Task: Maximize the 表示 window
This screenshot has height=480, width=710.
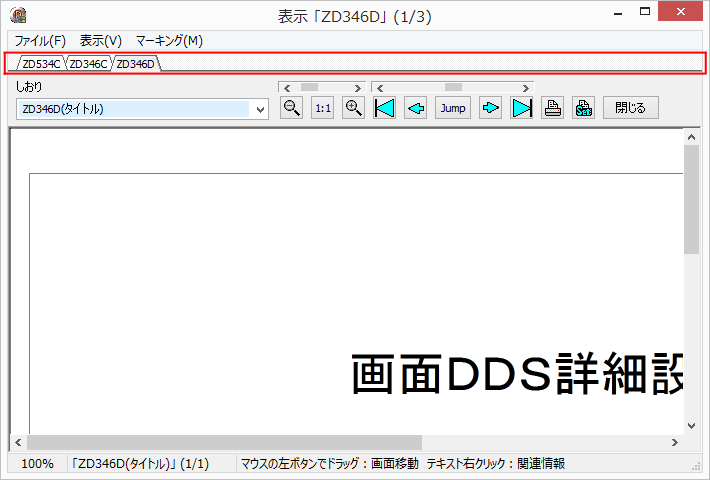Action: [645, 12]
